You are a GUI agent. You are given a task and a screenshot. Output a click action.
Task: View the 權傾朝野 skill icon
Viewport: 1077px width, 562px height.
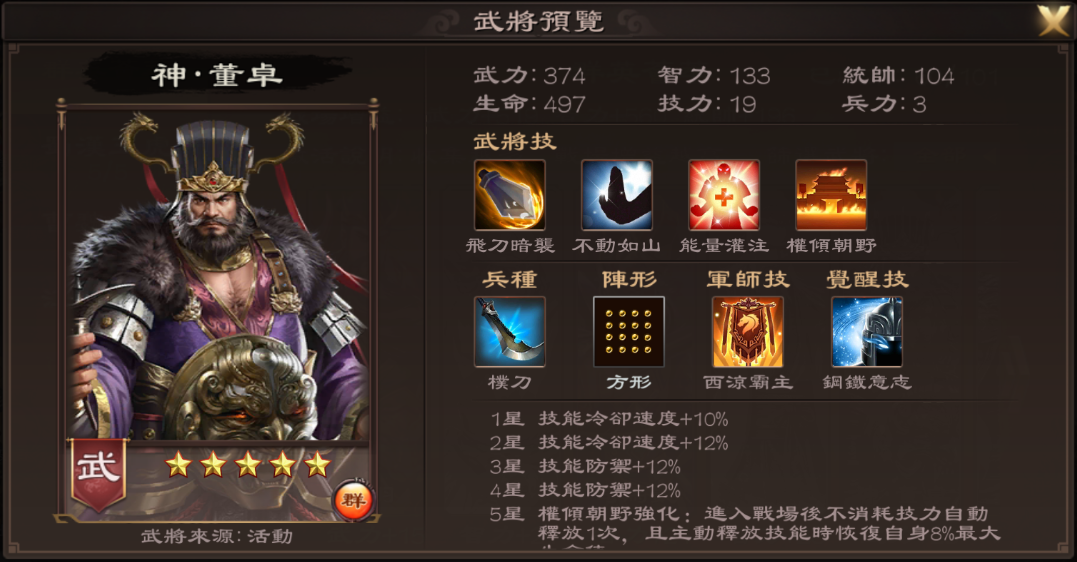[x=831, y=195]
